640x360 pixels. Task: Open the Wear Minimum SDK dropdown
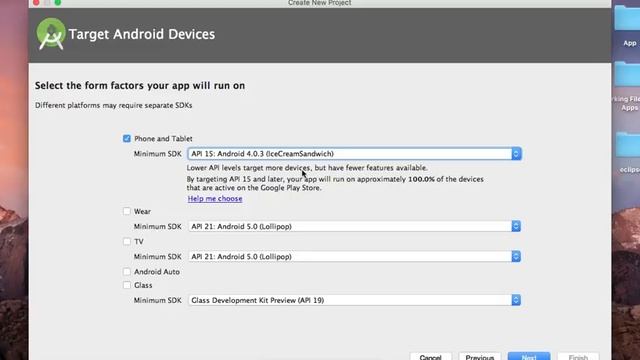354,226
